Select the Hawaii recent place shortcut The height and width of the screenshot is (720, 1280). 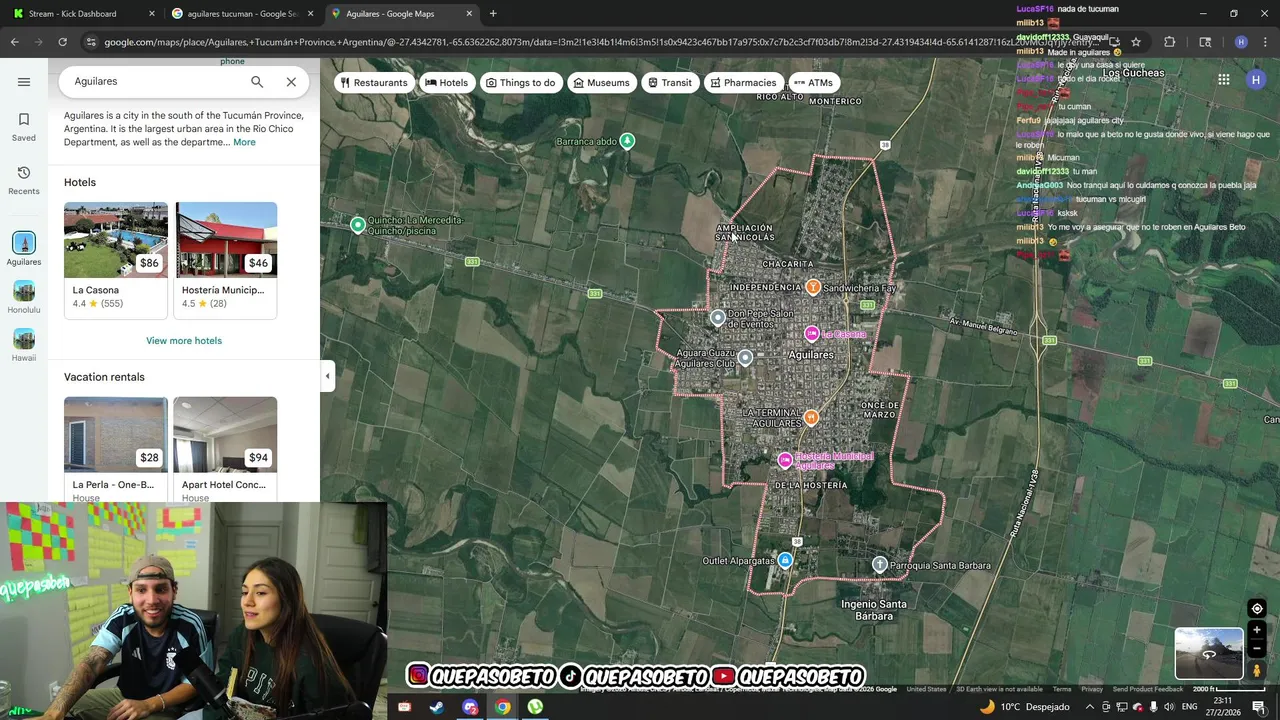tap(24, 345)
